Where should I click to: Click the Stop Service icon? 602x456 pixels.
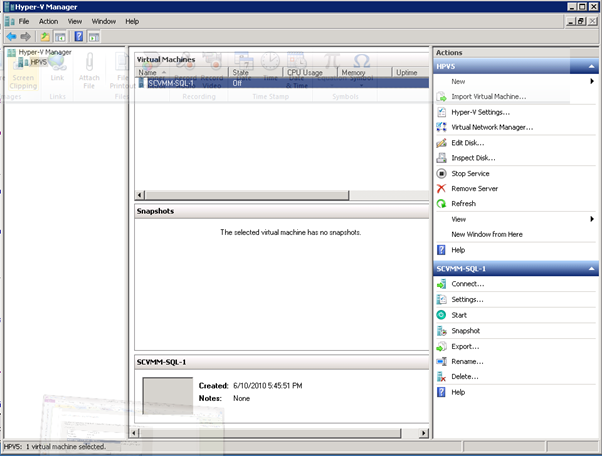click(x=442, y=173)
